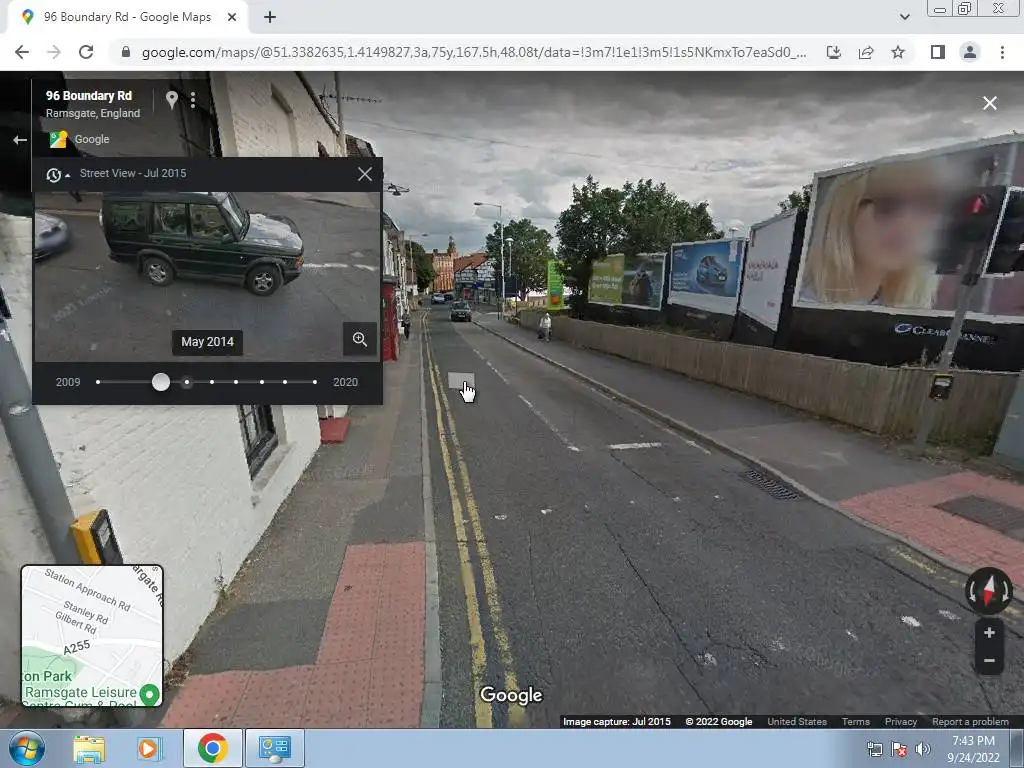Screen dimensions: 1024x768
Task: Open File Explorer from the taskbar
Action: (89, 748)
